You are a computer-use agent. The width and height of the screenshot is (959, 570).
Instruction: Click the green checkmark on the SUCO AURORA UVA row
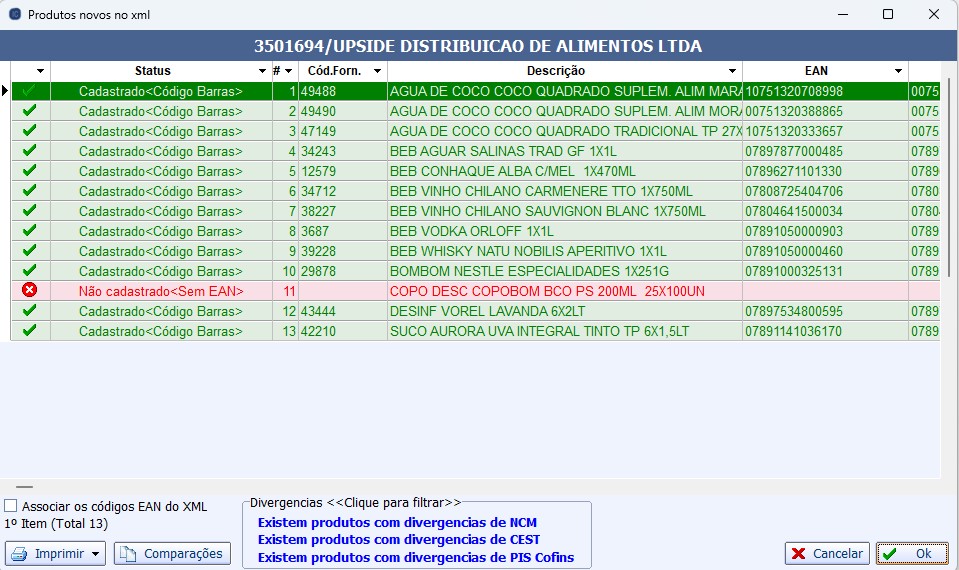[x=30, y=331]
